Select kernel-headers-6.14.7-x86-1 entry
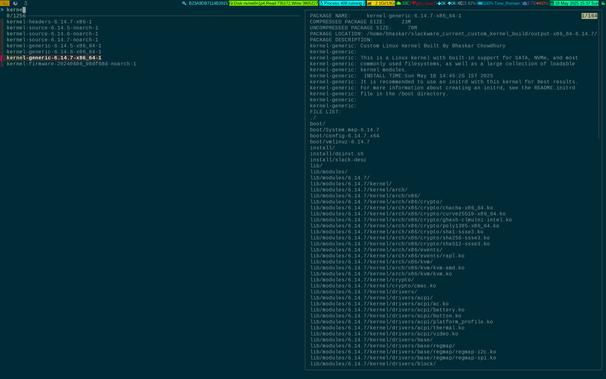606x379 pixels. 49,22
